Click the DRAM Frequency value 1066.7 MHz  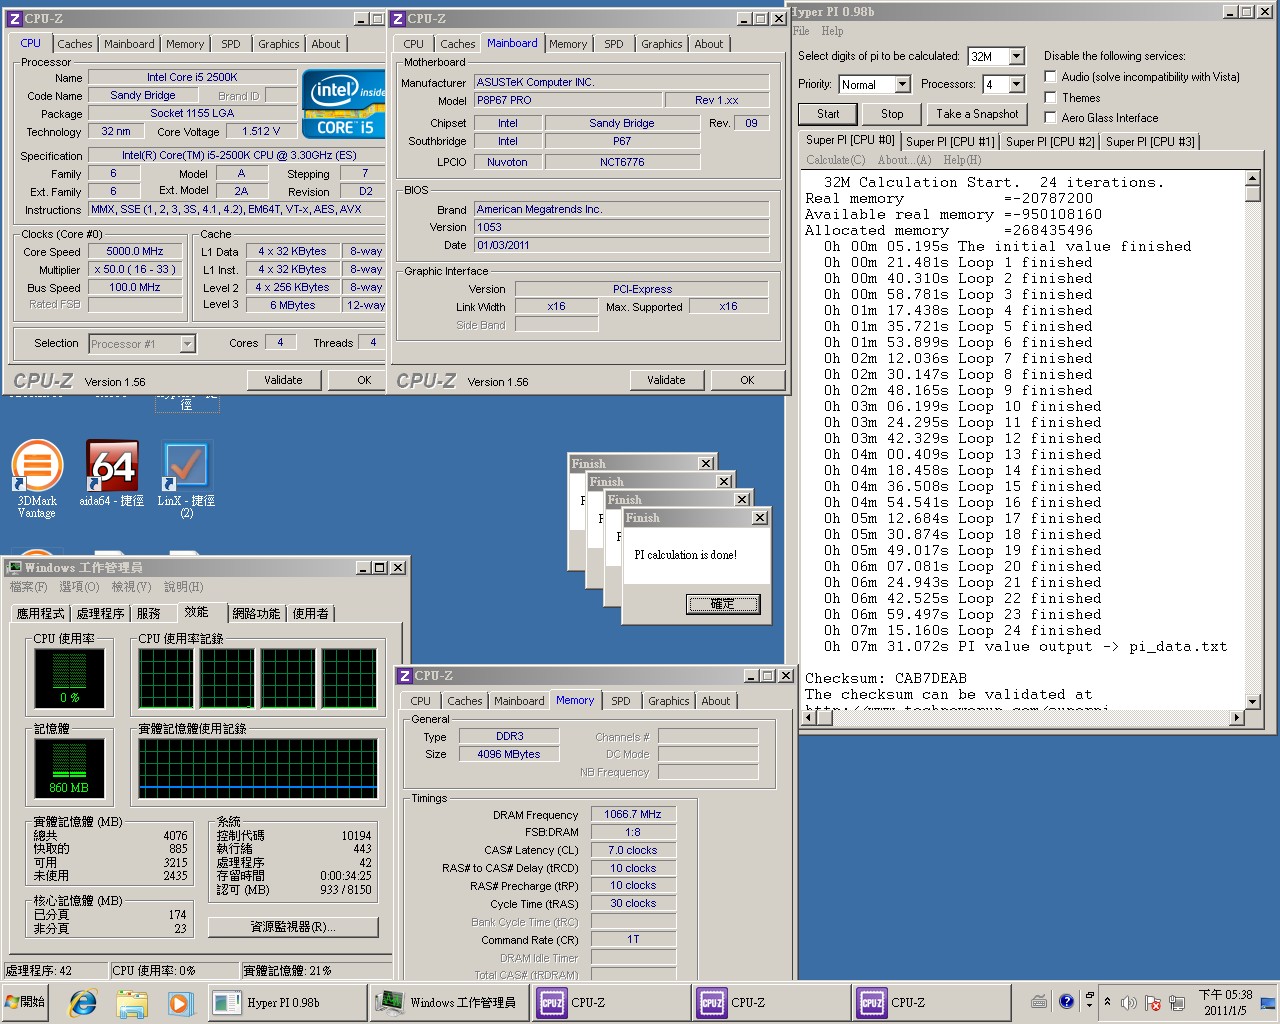[x=633, y=815]
